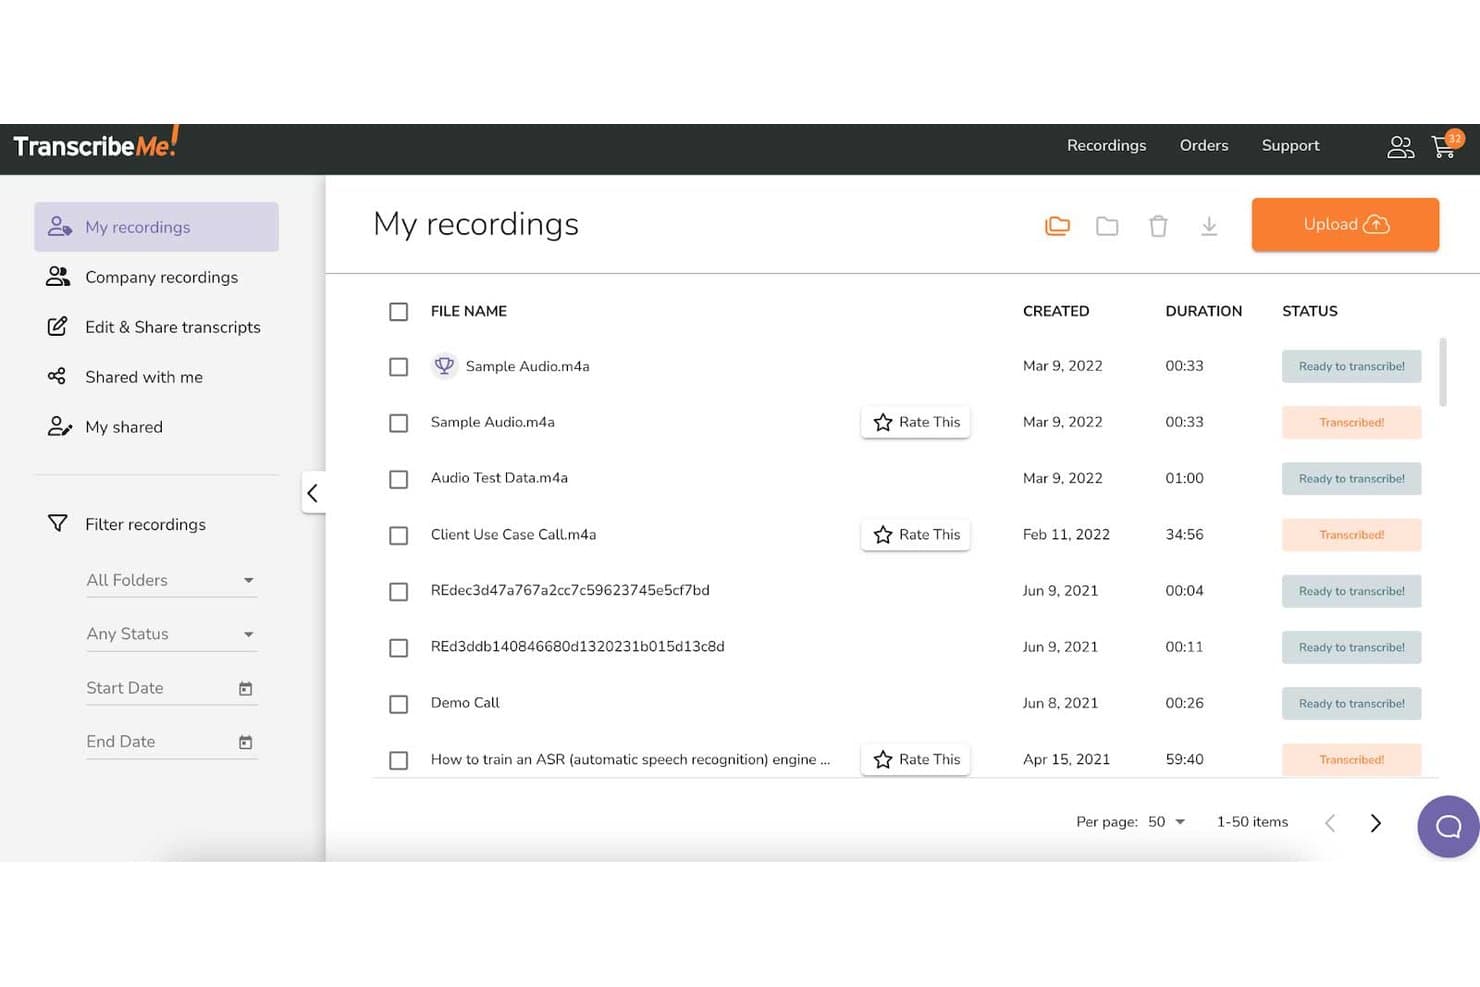
Task: Click the trophy icon beside Sample Audio.m4a
Action: click(444, 366)
